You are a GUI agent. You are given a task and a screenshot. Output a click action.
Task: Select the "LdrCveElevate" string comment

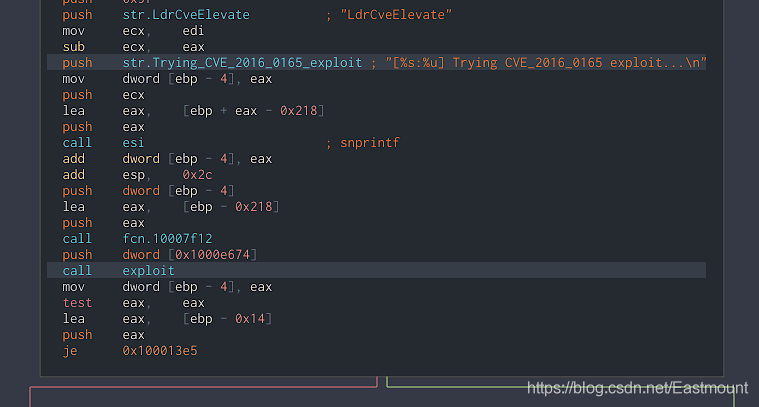point(396,15)
